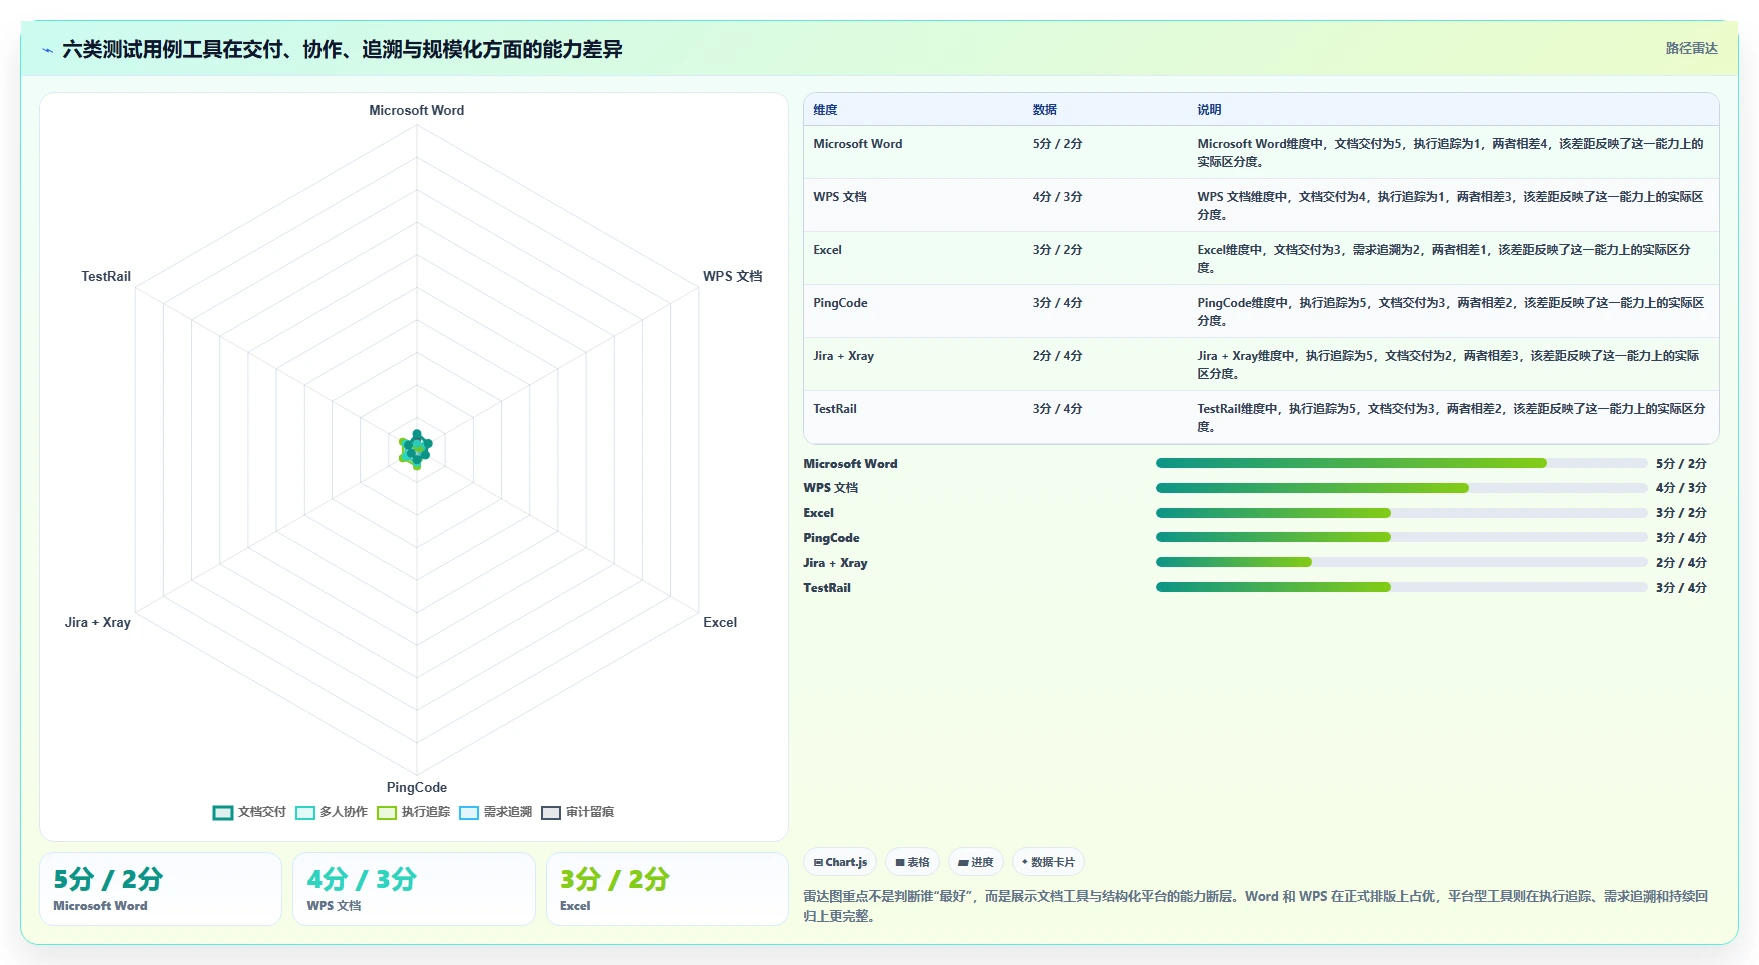Click the 说明 column header

[x=1209, y=110]
